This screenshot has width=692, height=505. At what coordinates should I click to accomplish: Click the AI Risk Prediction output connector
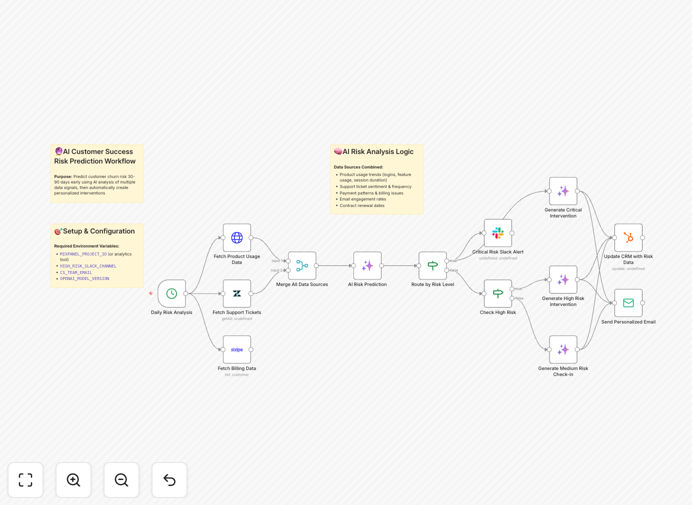pyautogui.click(x=381, y=266)
